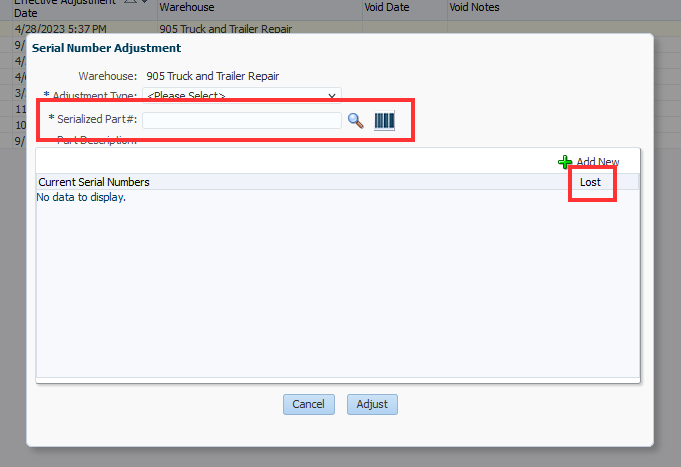Open the serialized part search magnifier
The height and width of the screenshot is (467, 681).
[356, 121]
